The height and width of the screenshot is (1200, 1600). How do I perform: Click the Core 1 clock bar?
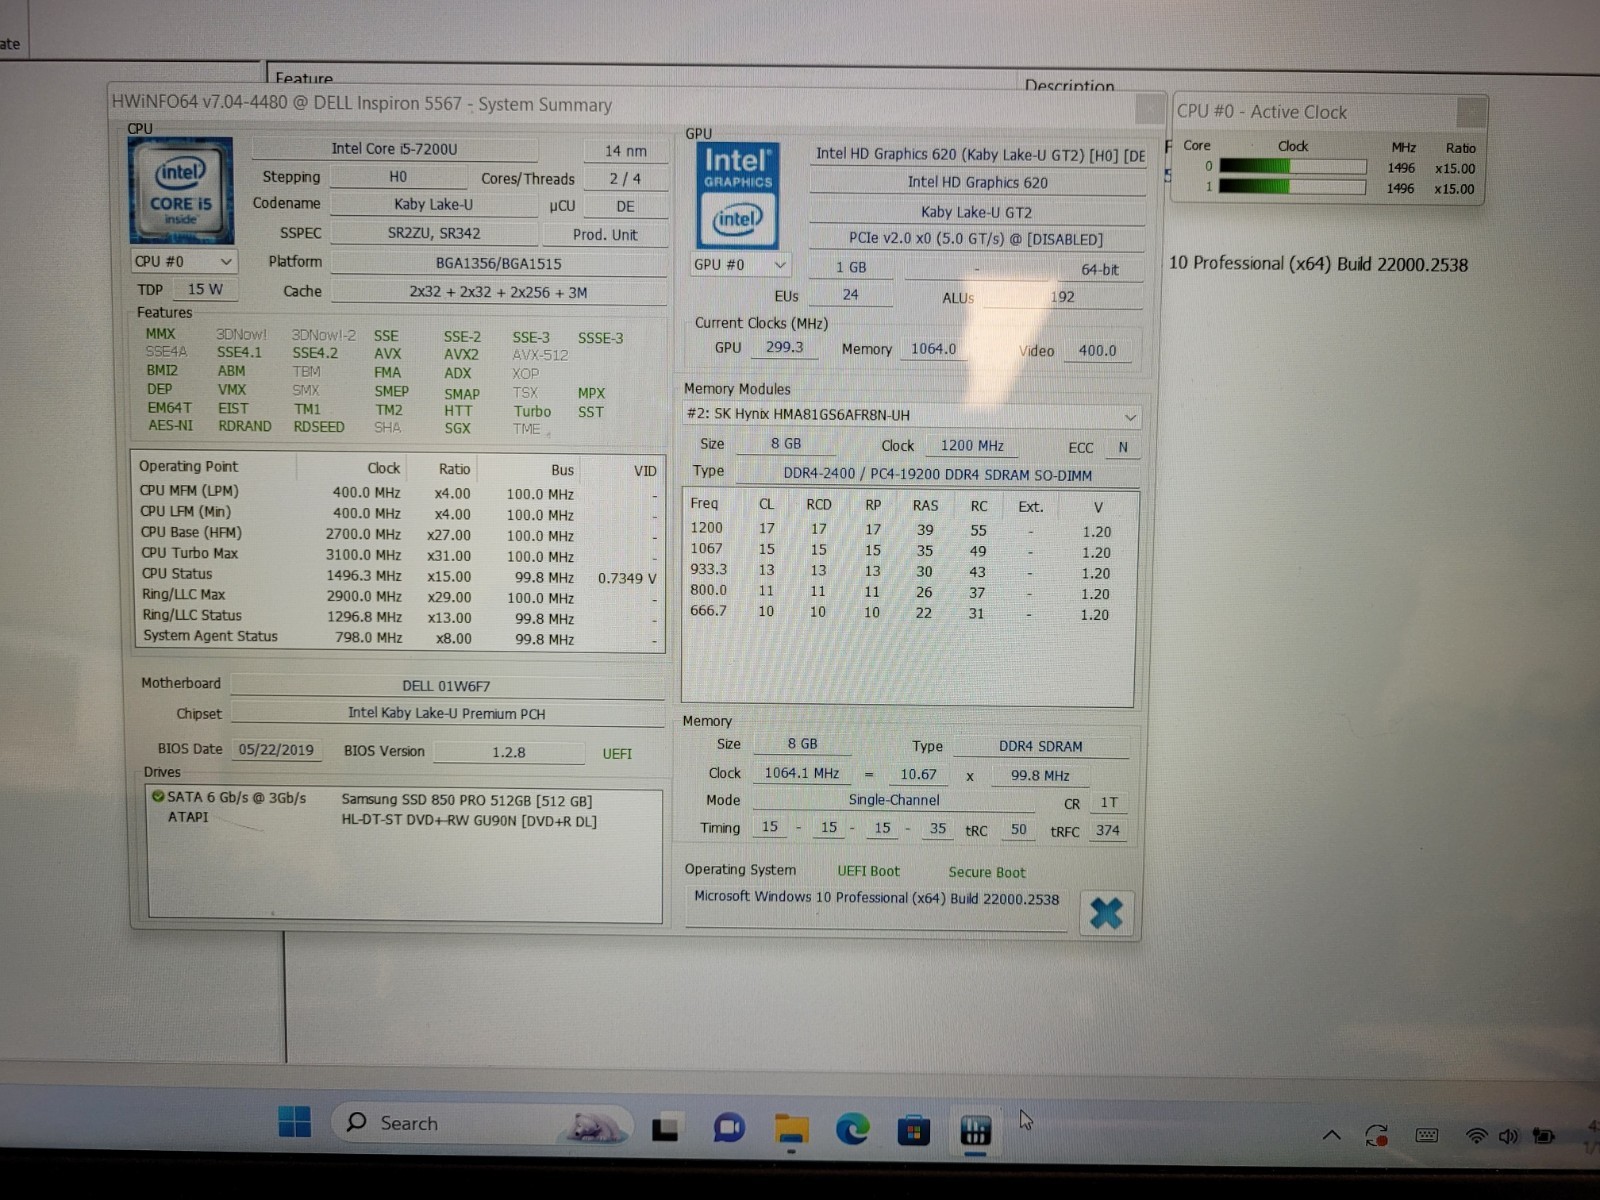tap(1292, 187)
